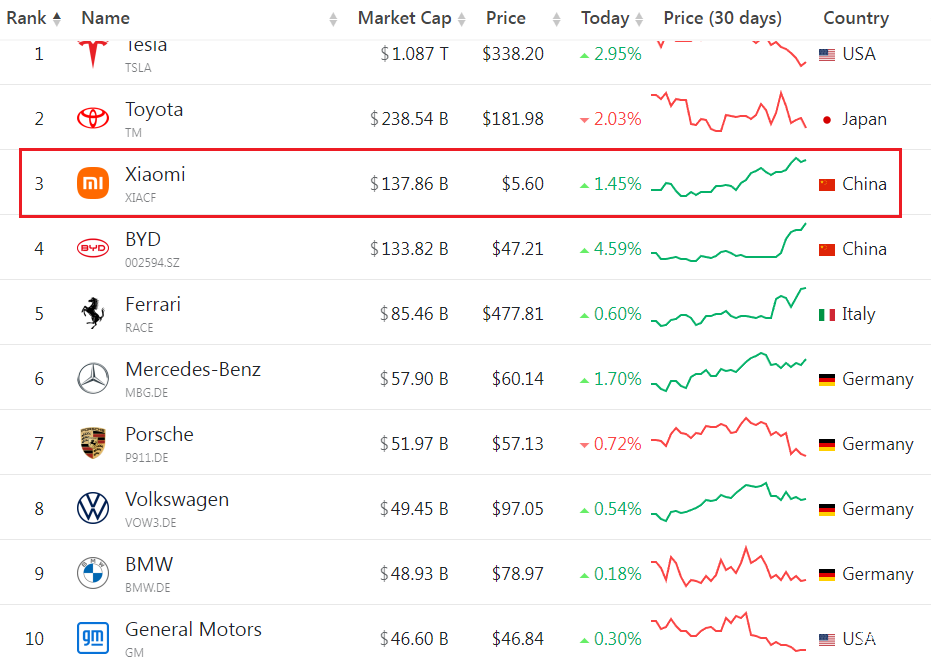Click the Japan flag in Toyota row

pos(827,120)
